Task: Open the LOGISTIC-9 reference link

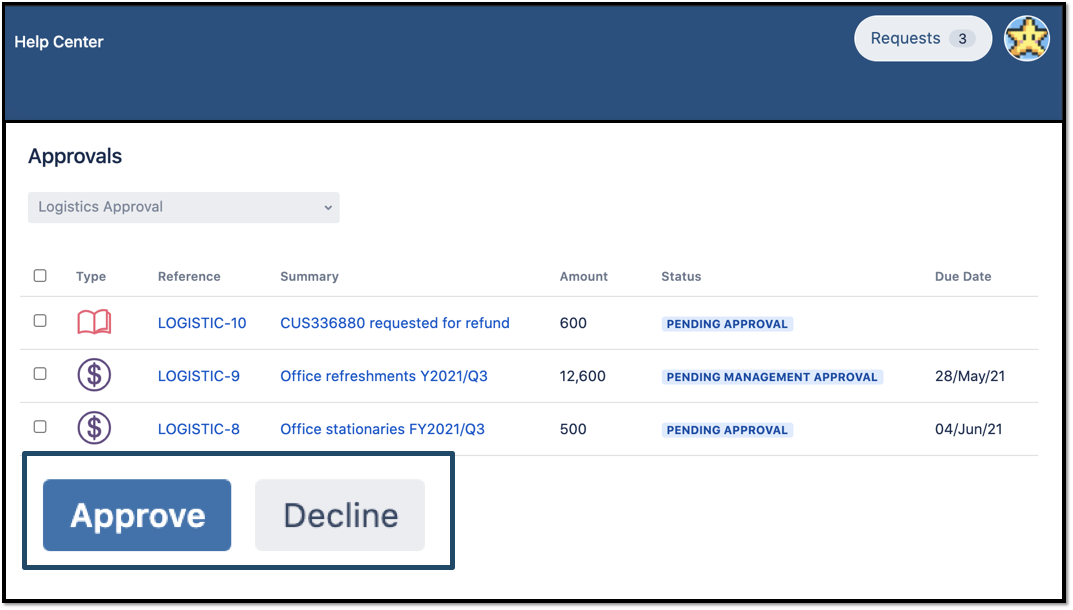Action: tap(199, 376)
